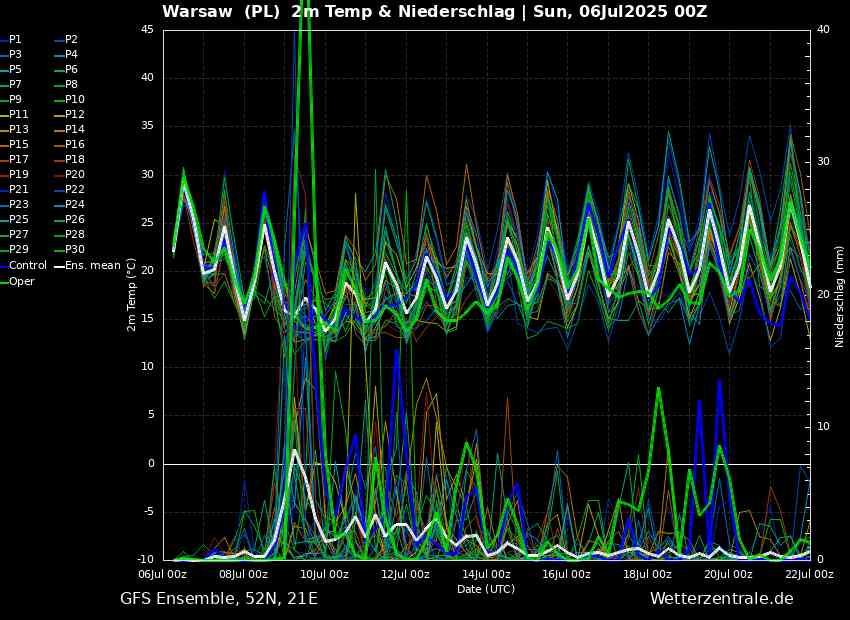
Task: Click the Date (UTC) axis title
Action: [486, 589]
